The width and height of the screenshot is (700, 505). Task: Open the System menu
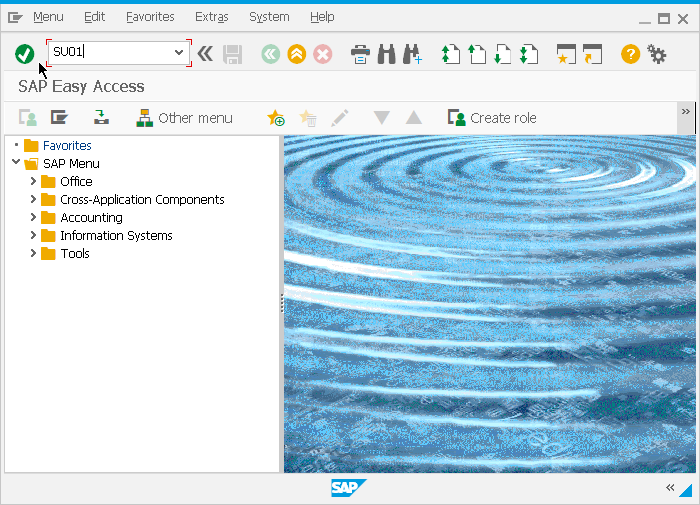(269, 17)
